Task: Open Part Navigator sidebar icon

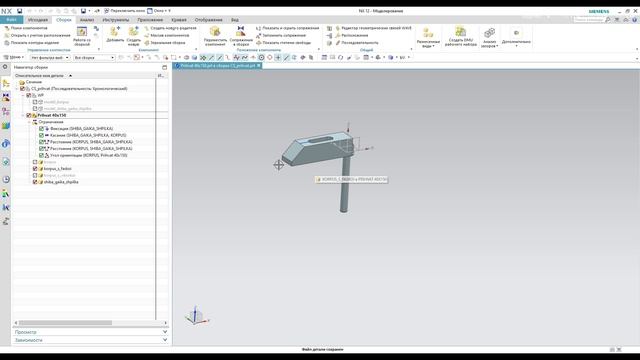Action: coord(6,111)
